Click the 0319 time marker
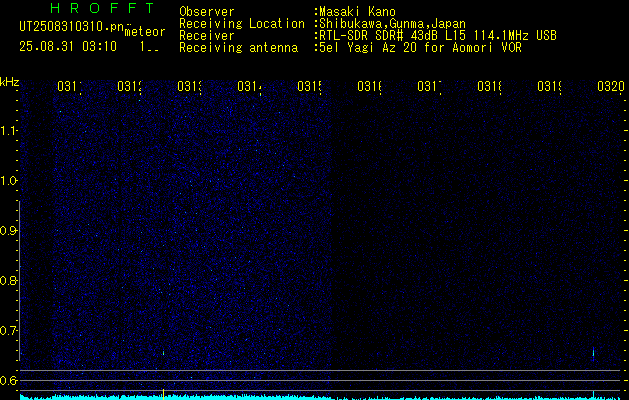The image size is (629, 400). pyautogui.click(x=550, y=86)
